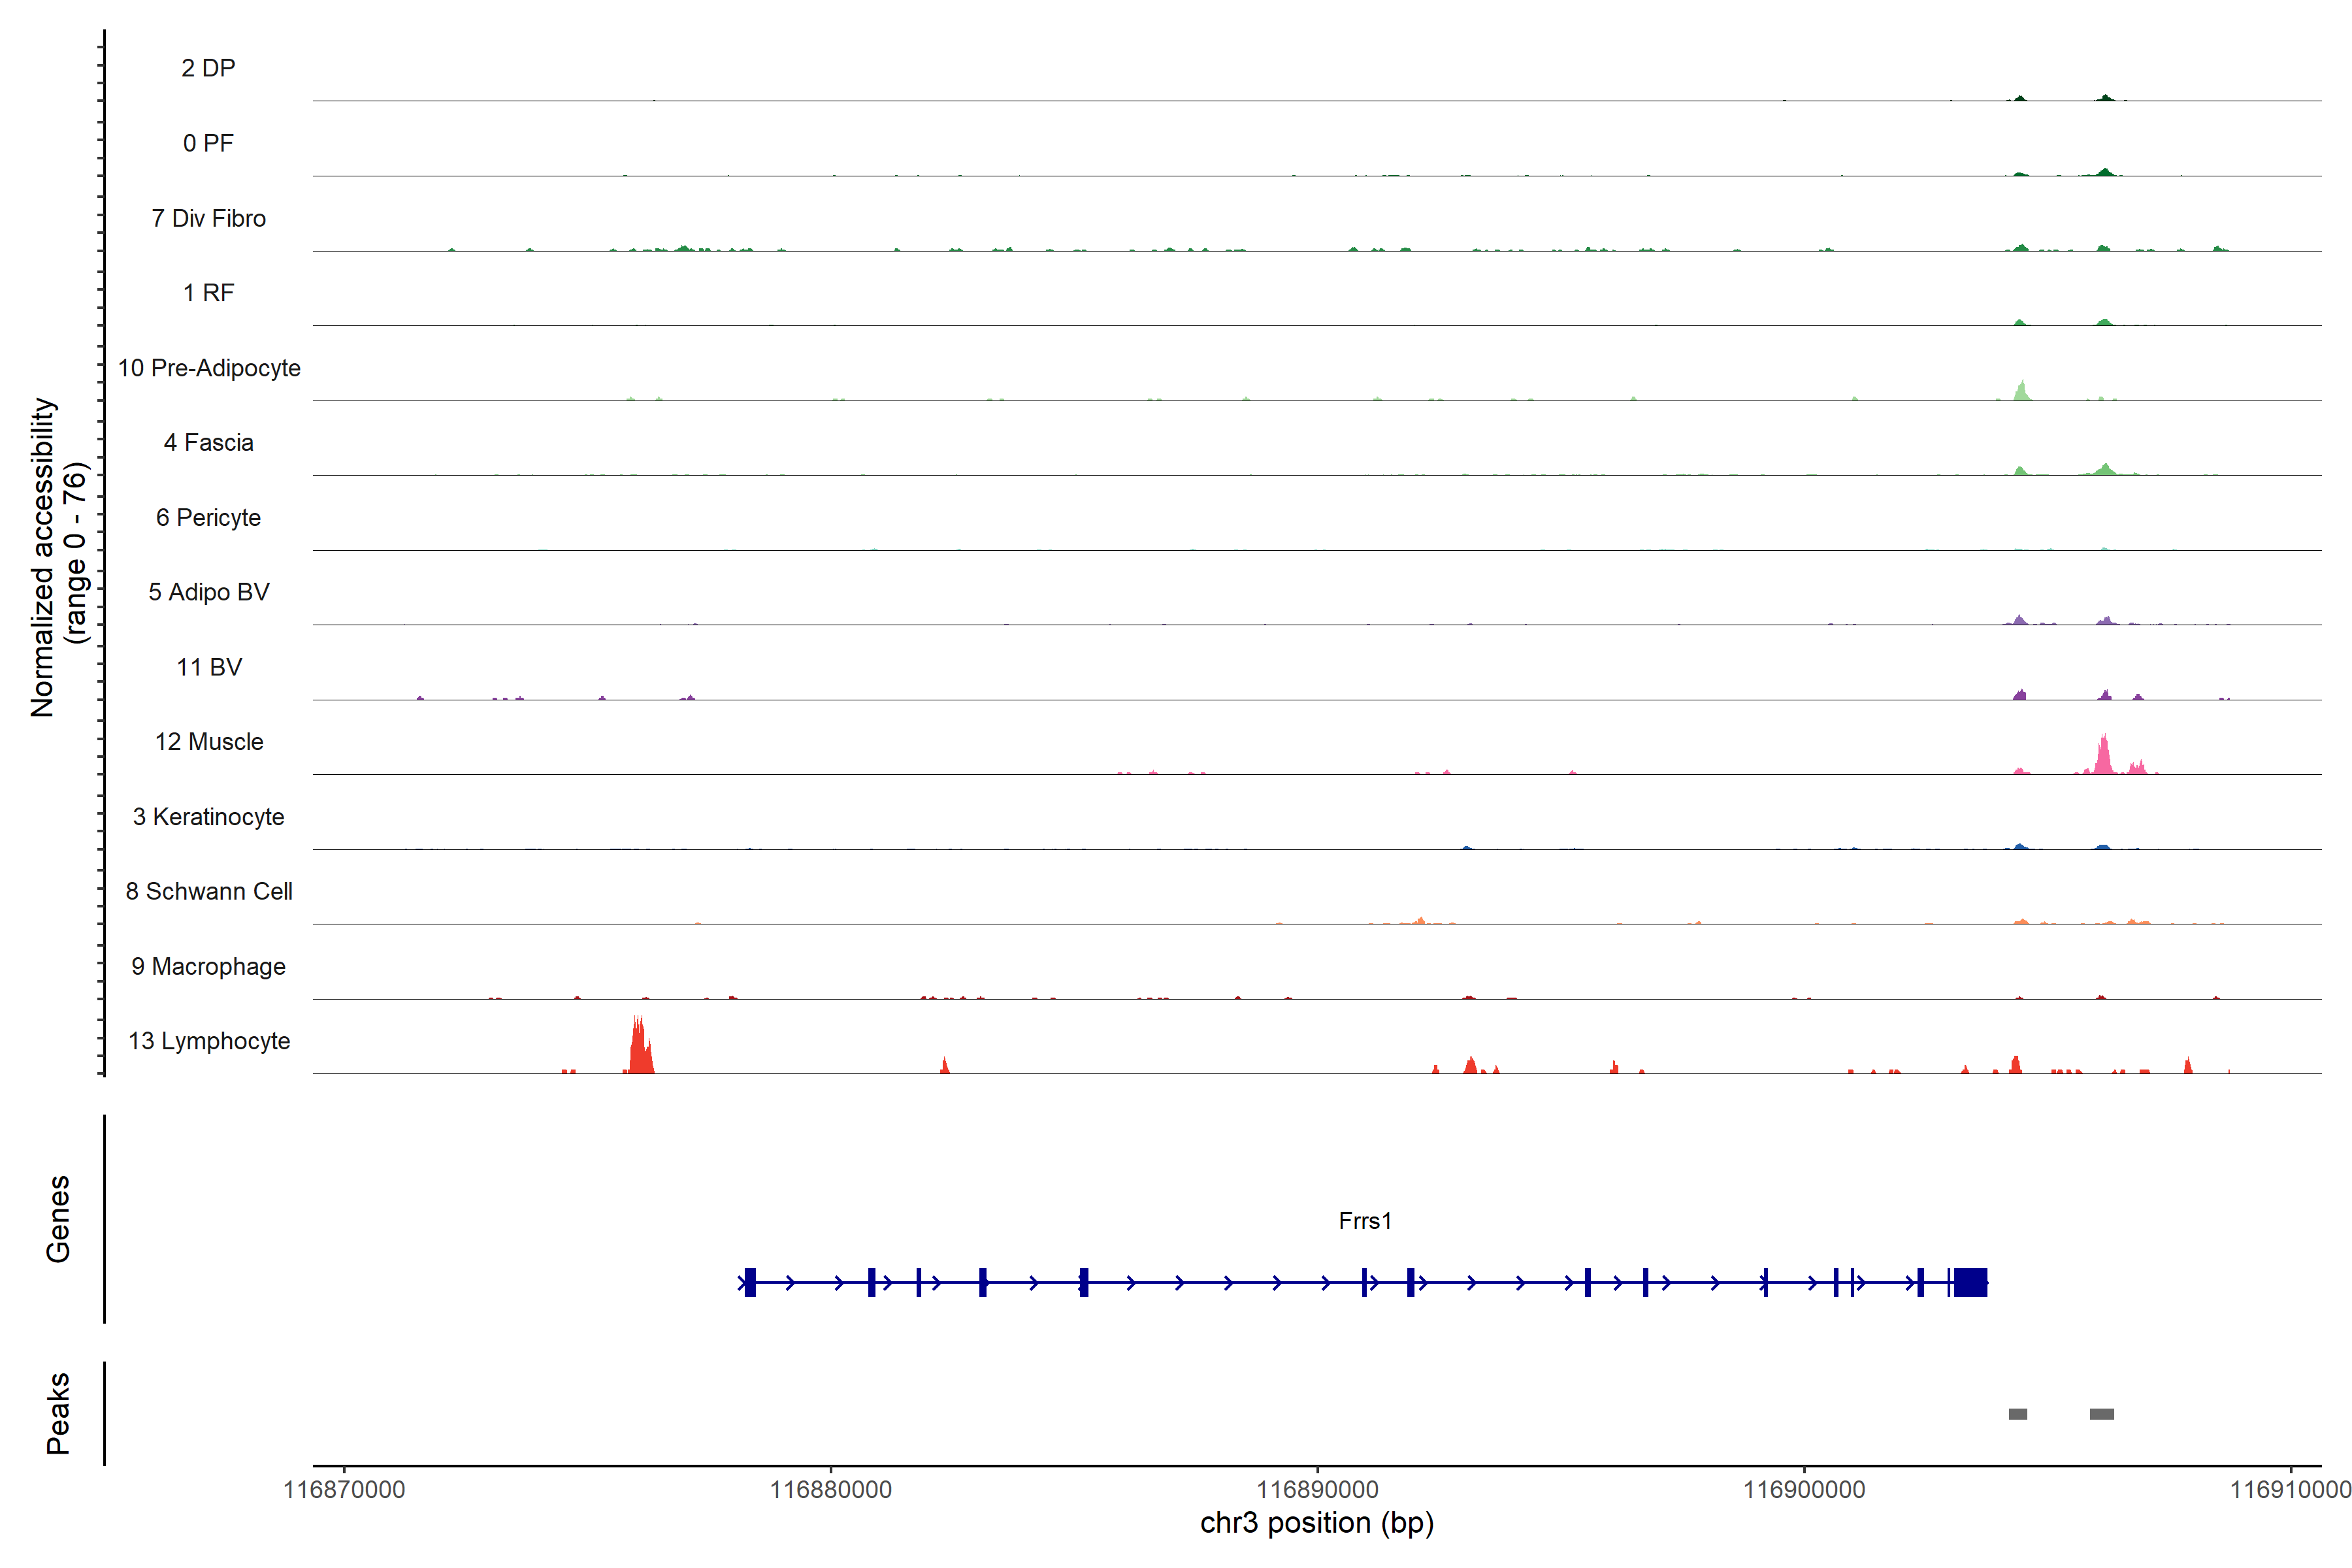This screenshot has height=1568, width=2352.
Task: Select the 8 Schwann Cell track label
Action: [x=209, y=891]
